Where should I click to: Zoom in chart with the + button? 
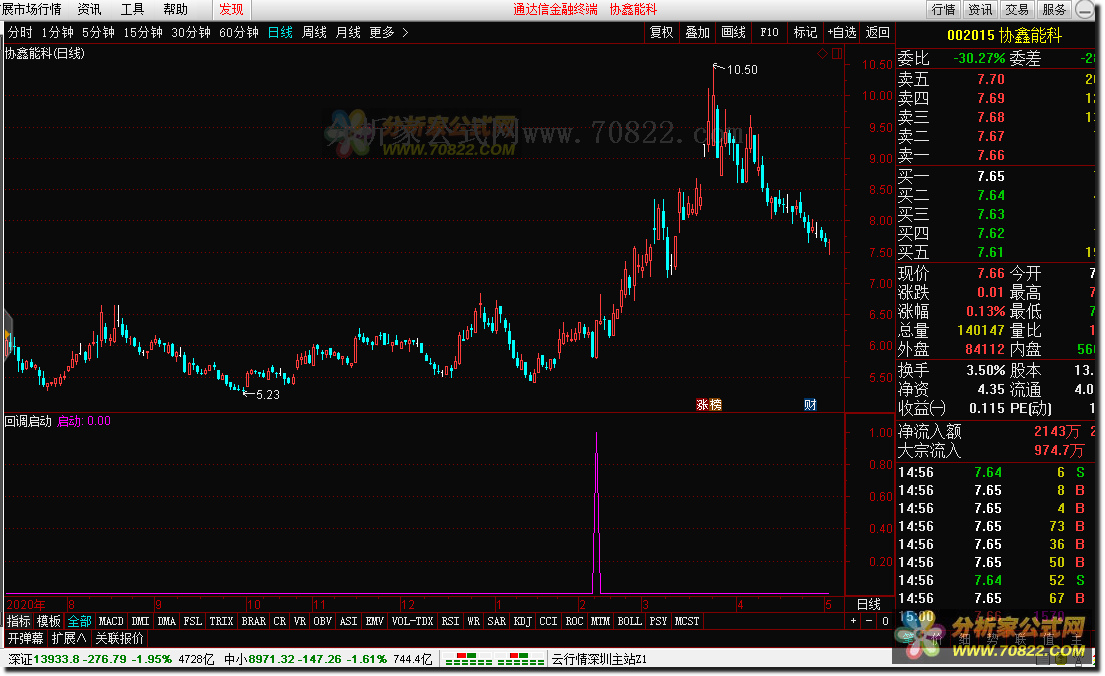click(853, 621)
